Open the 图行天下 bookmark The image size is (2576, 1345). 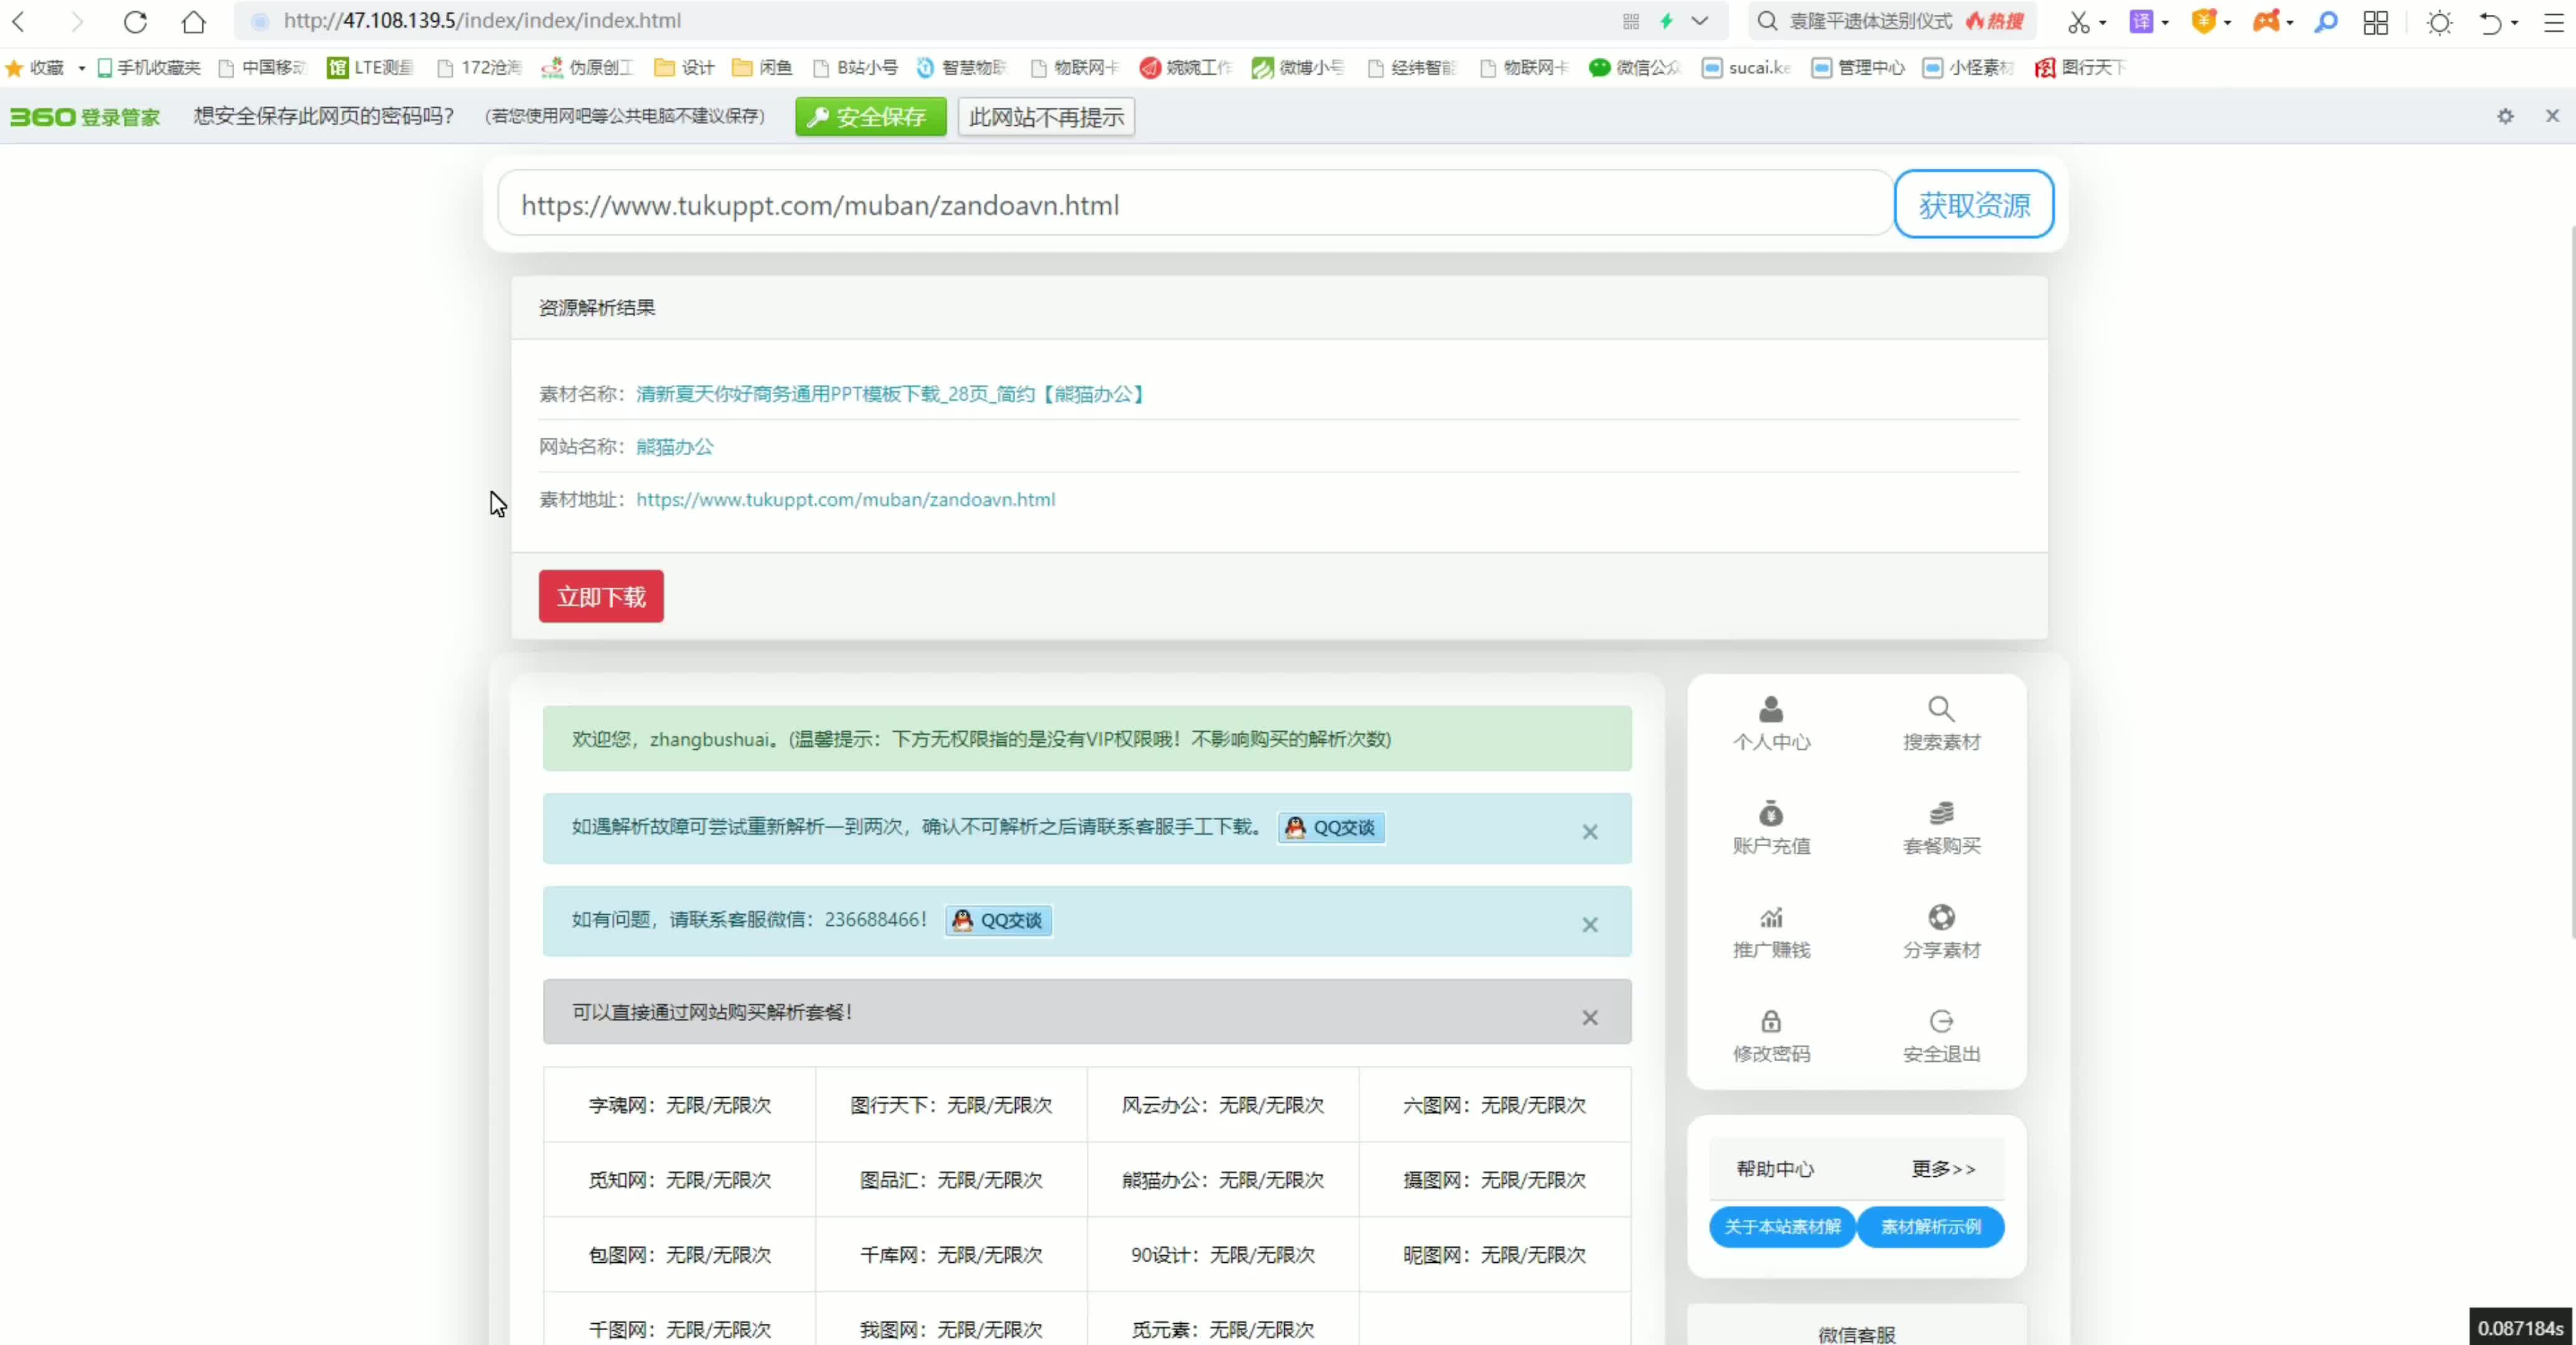click(x=2080, y=67)
